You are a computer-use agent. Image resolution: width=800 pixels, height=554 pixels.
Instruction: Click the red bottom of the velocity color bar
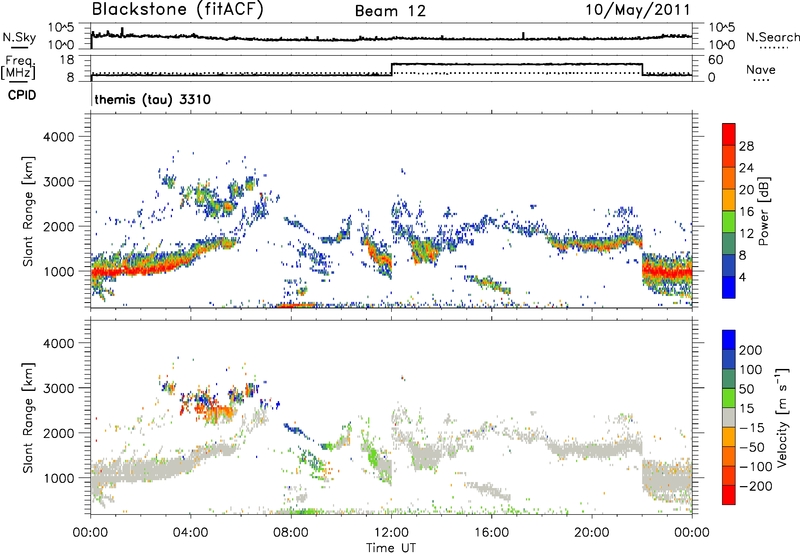(x=729, y=495)
